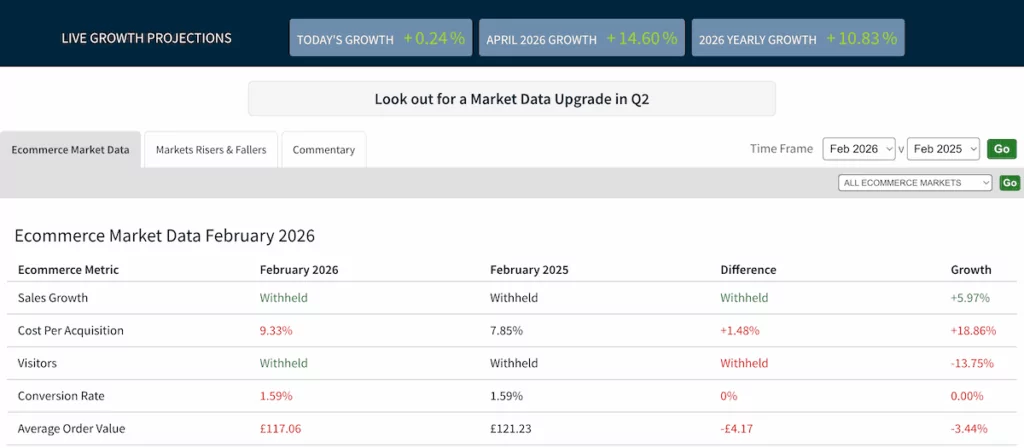1024x448 pixels.
Task: Click the 7.85% February 2025 value
Action: (x=507, y=330)
